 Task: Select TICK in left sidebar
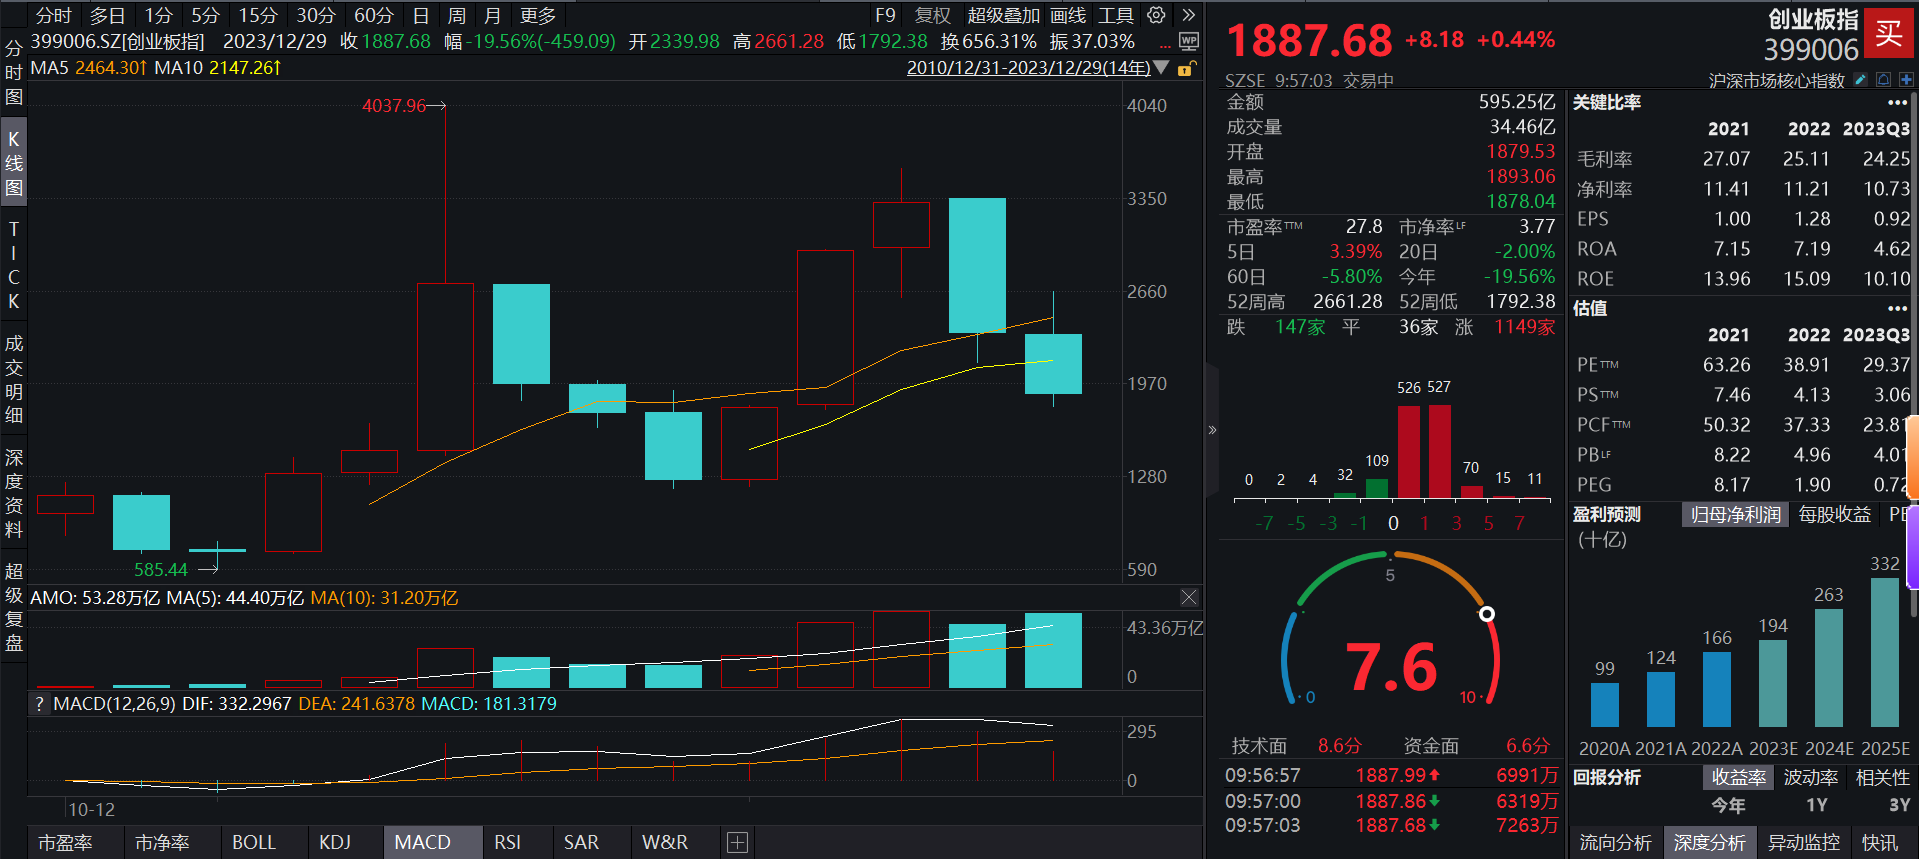14,265
